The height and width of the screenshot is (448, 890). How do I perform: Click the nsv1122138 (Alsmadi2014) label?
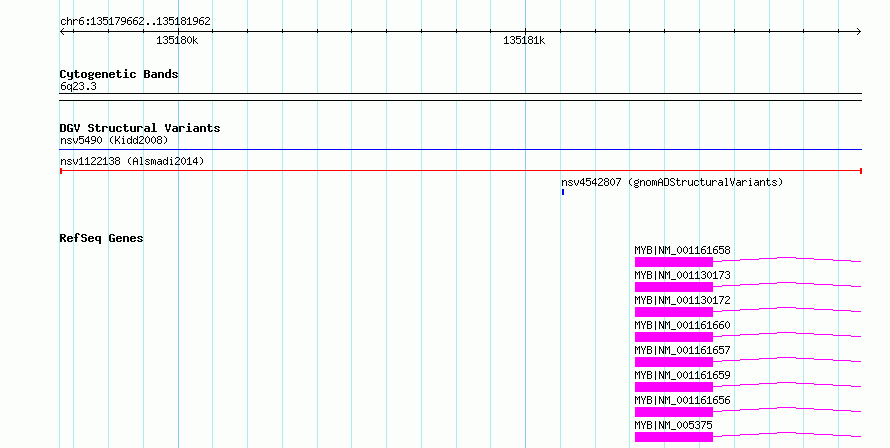point(132,161)
